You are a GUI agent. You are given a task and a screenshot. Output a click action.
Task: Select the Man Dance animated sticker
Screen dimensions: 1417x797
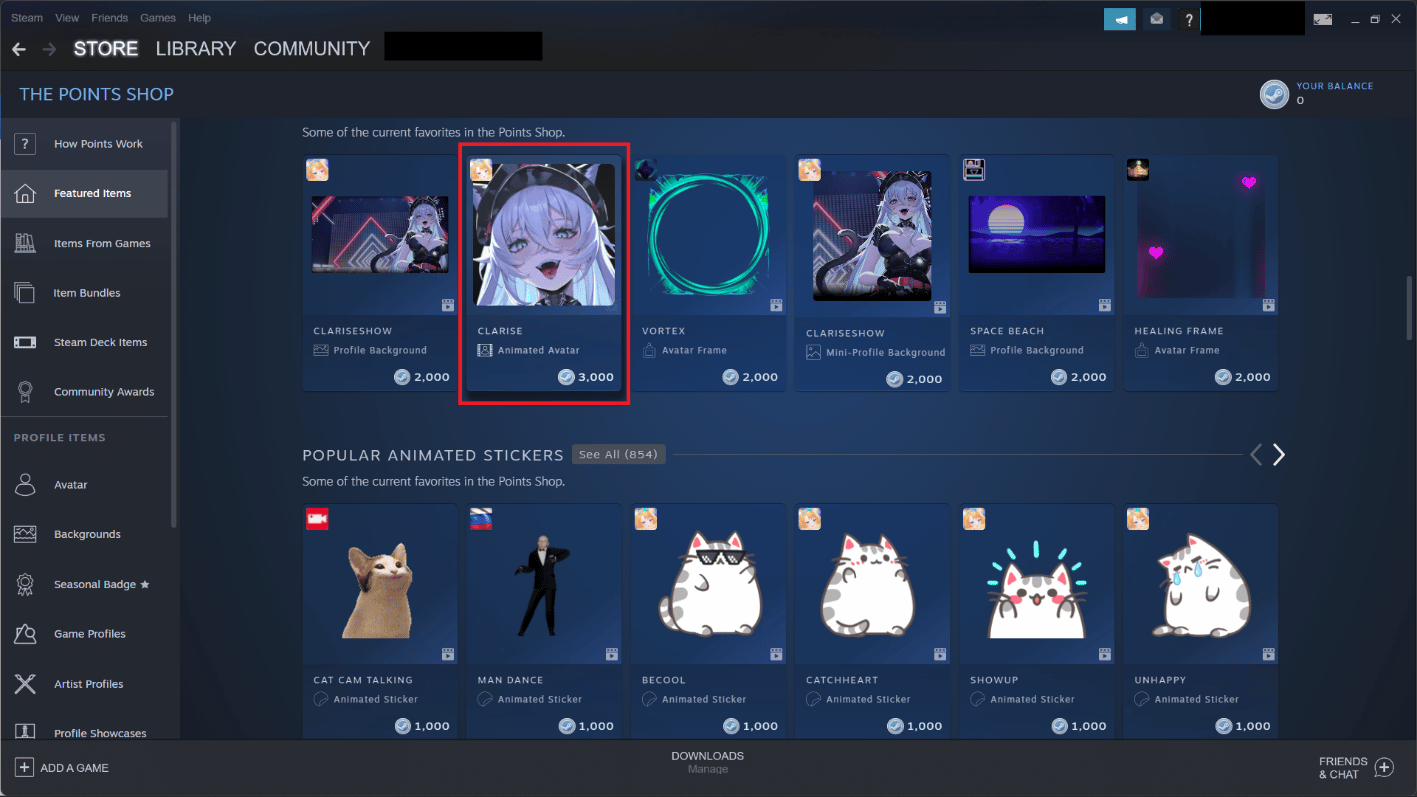click(x=544, y=621)
